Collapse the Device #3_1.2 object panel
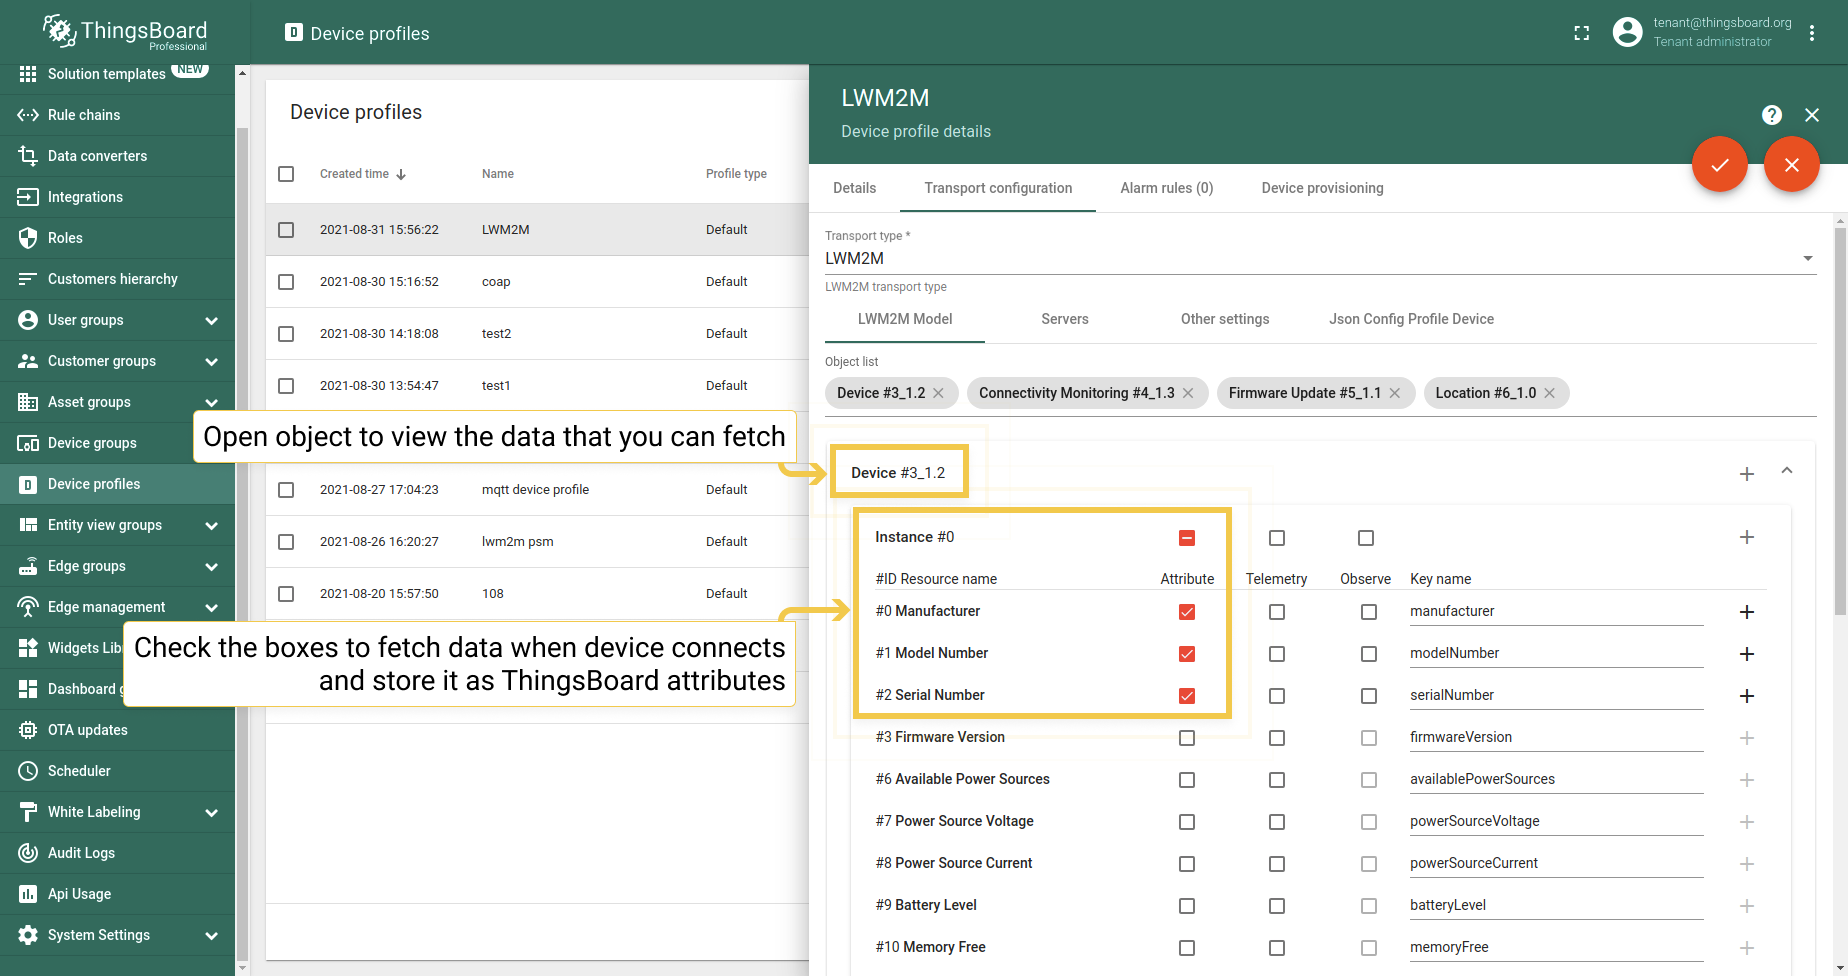Screen dimensions: 1848x976 [x=1787, y=471]
